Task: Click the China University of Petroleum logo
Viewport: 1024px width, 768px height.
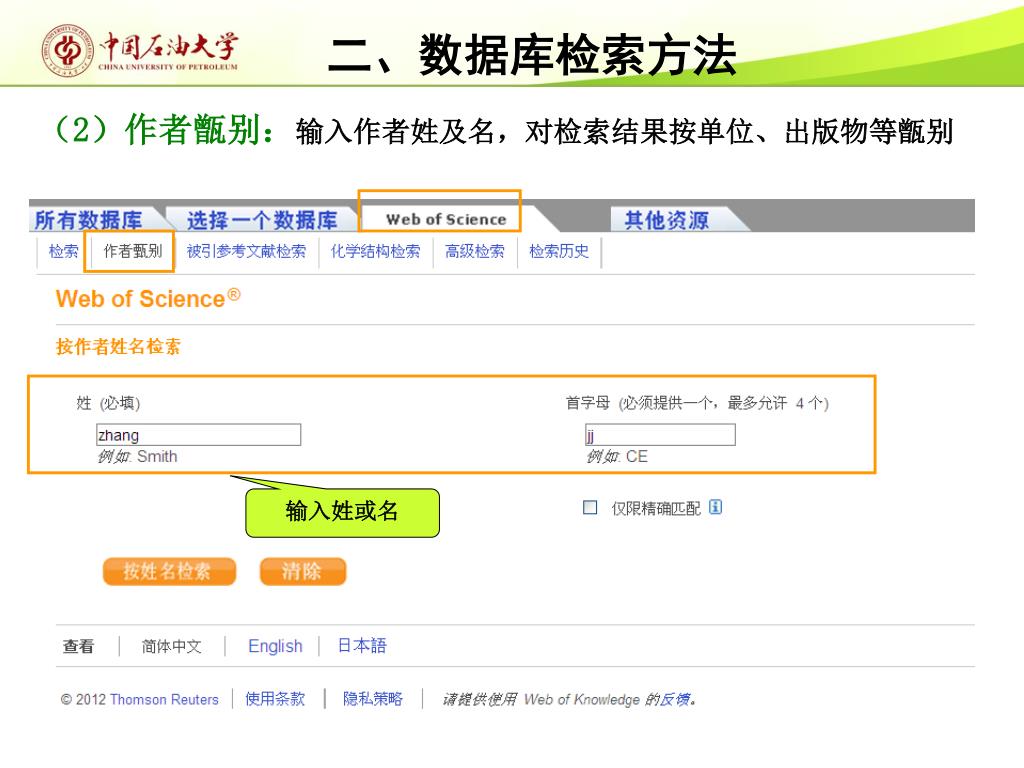Action: (140, 51)
